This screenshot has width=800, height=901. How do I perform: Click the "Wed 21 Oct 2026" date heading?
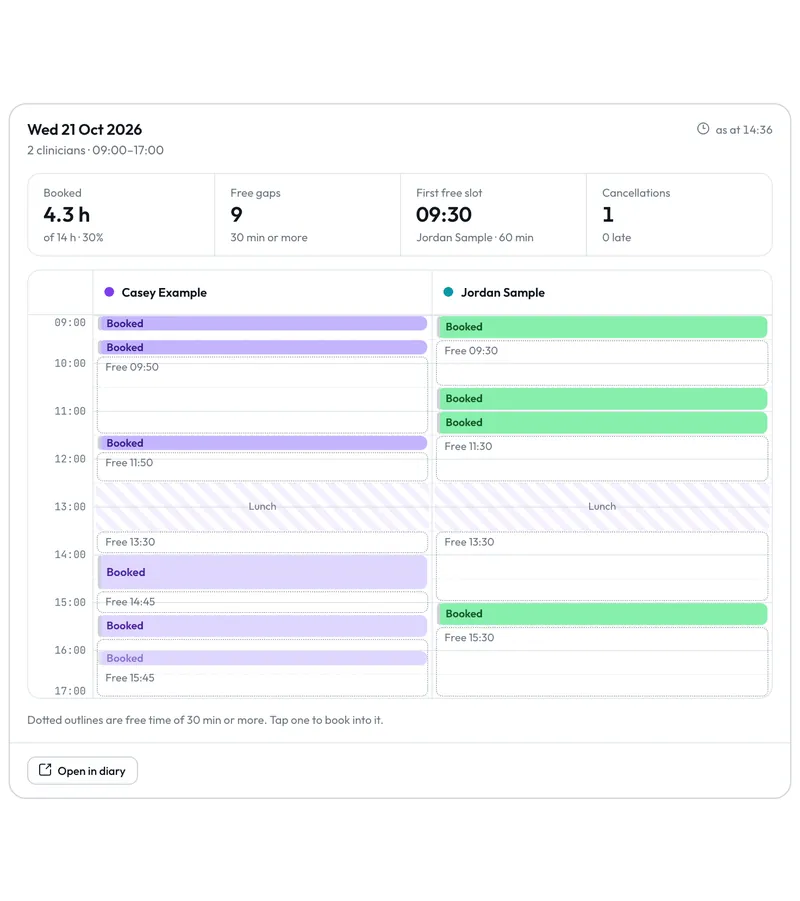point(84,130)
